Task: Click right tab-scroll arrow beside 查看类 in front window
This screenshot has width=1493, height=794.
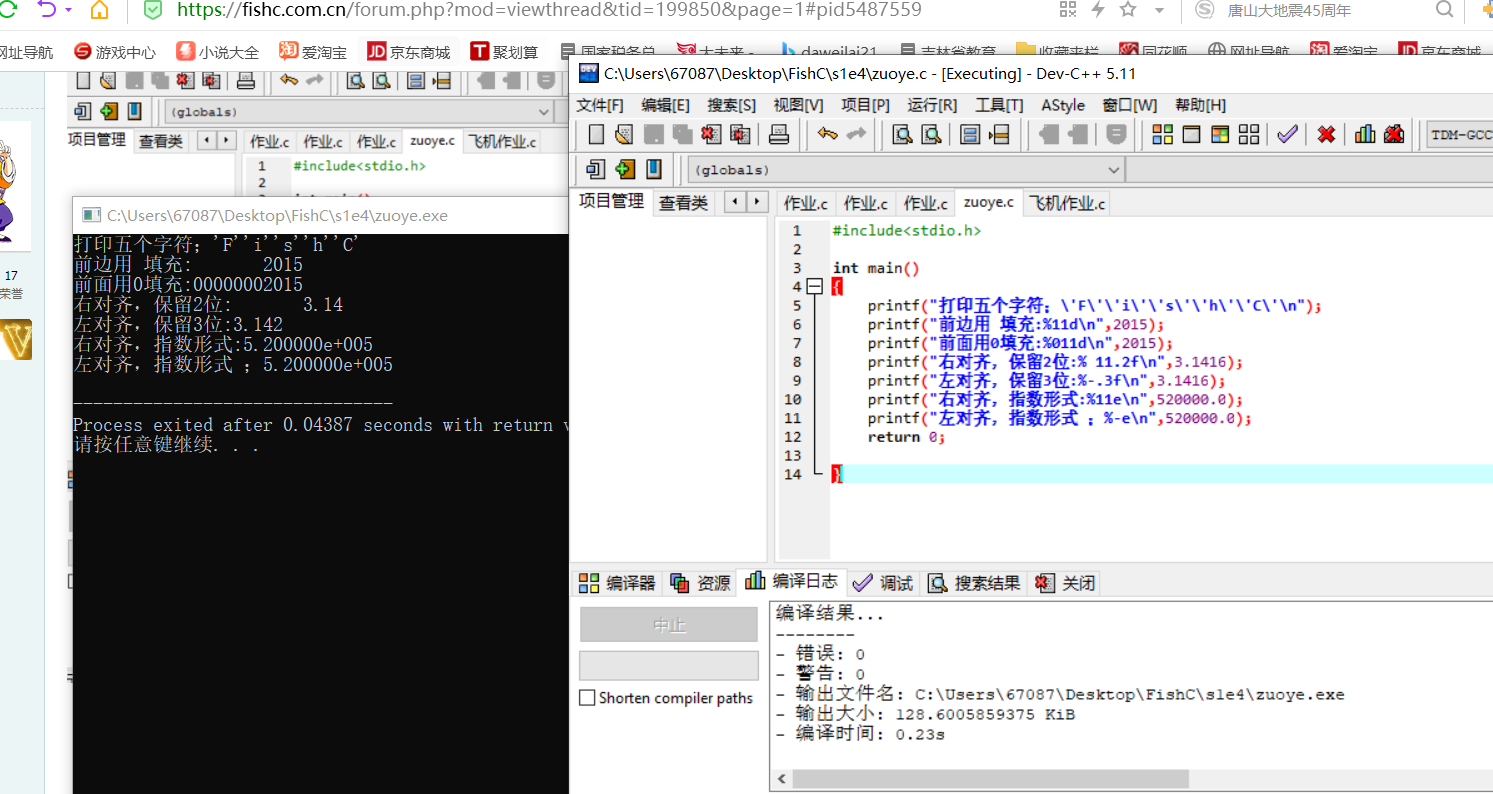Action: click(x=757, y=201)
